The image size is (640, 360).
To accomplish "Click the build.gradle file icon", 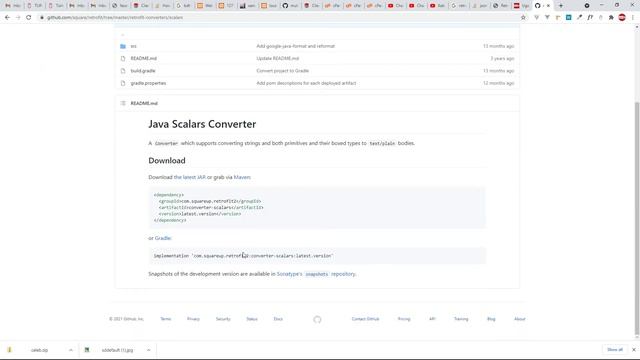I will coord(123,71).
